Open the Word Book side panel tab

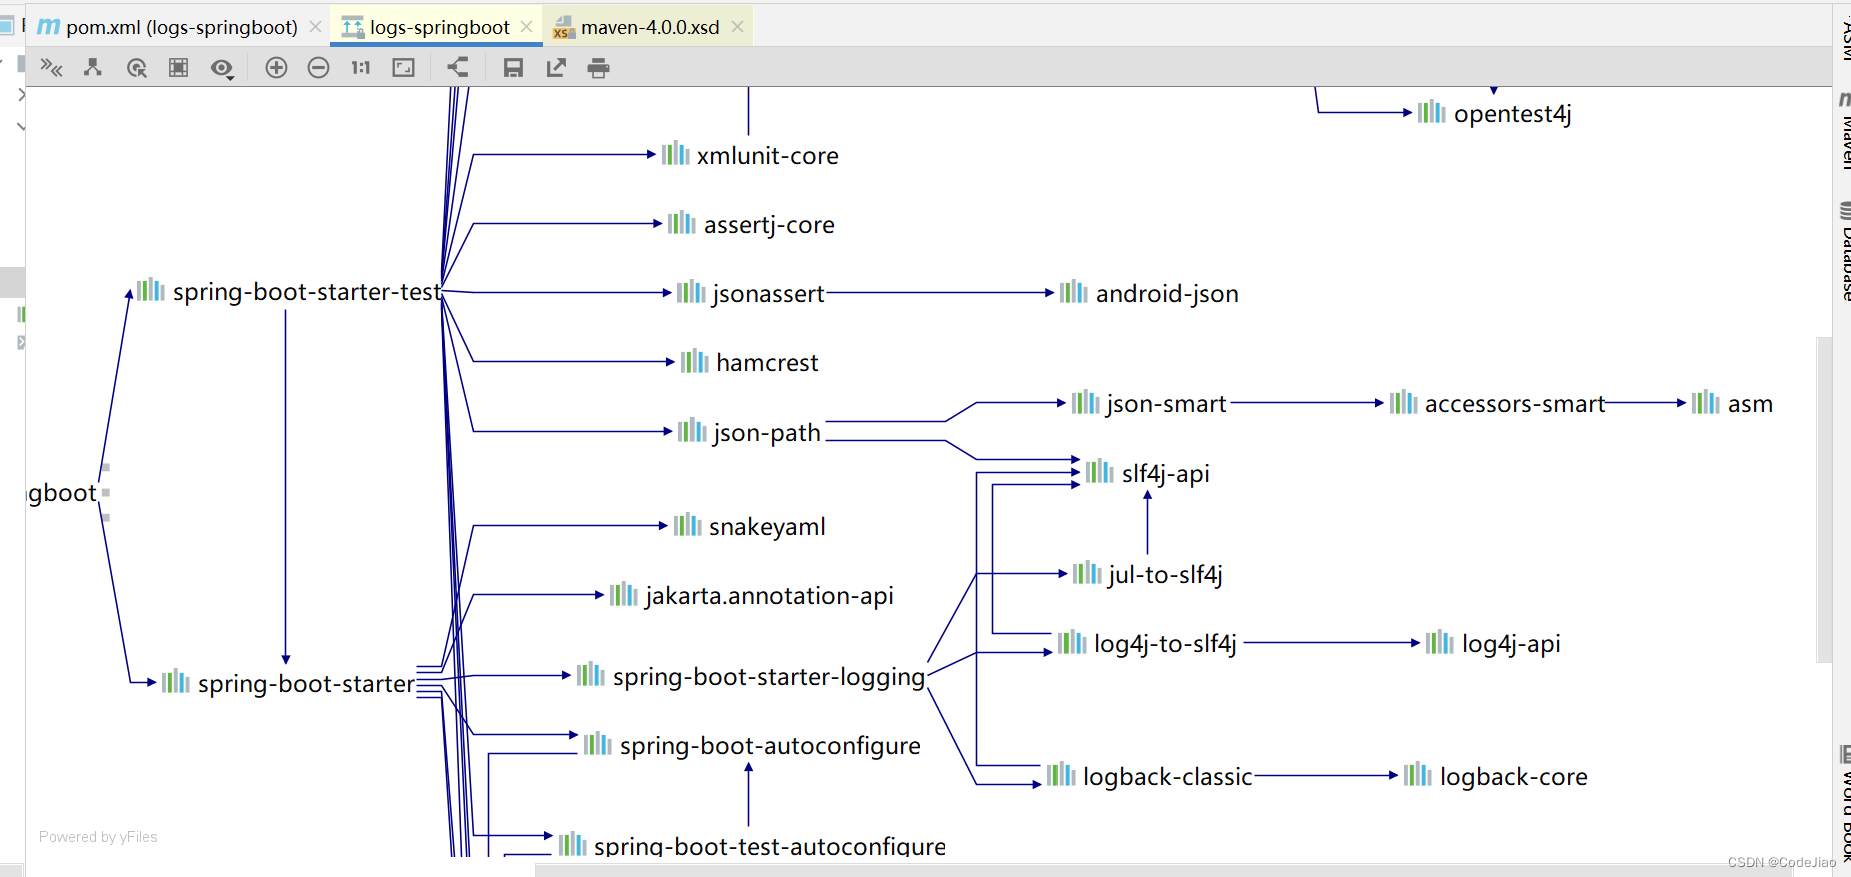point(1844,803)
